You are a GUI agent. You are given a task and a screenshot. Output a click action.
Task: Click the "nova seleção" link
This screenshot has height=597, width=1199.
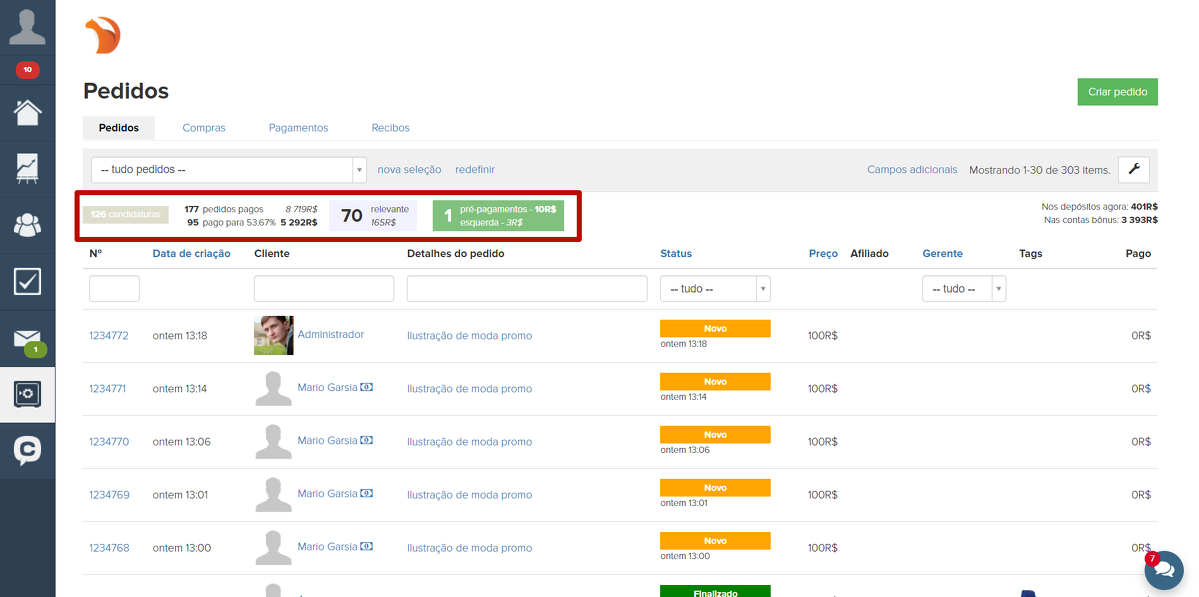pos(409,170)
